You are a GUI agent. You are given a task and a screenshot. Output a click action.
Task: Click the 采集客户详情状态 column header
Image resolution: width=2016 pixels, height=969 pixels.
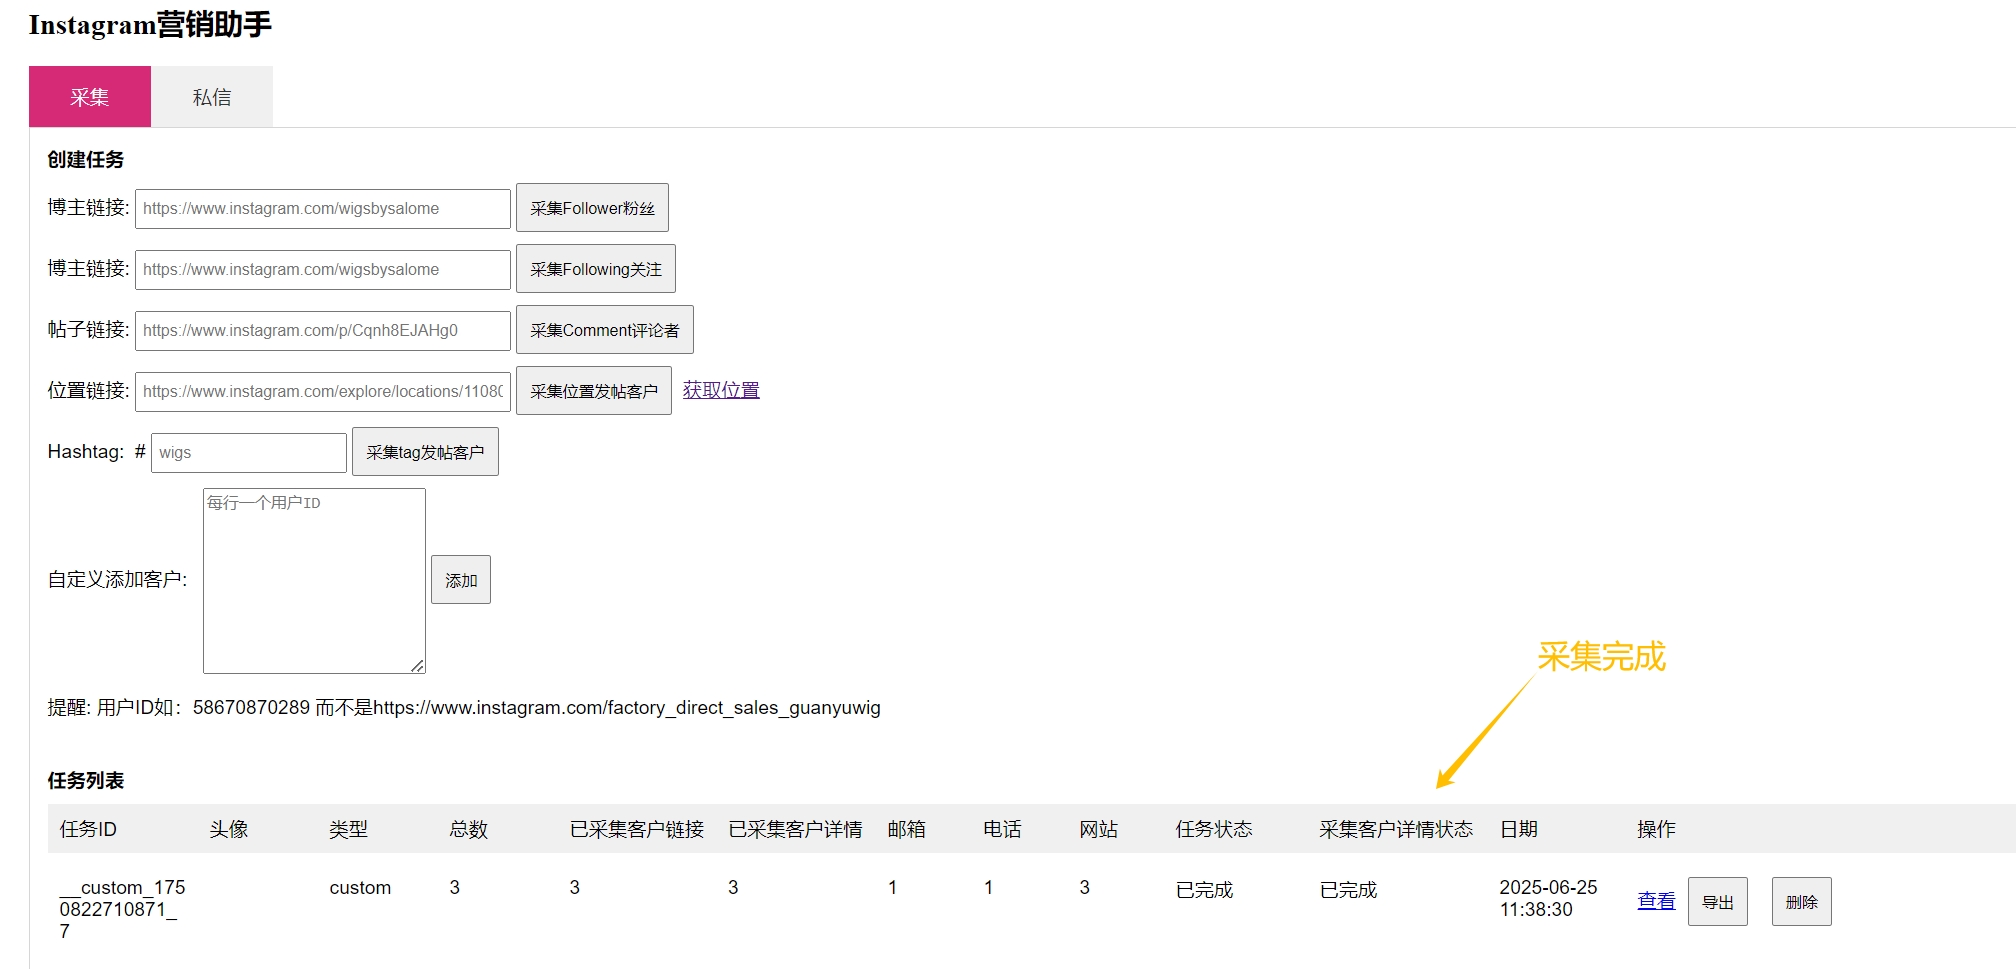pos(1396,829)
